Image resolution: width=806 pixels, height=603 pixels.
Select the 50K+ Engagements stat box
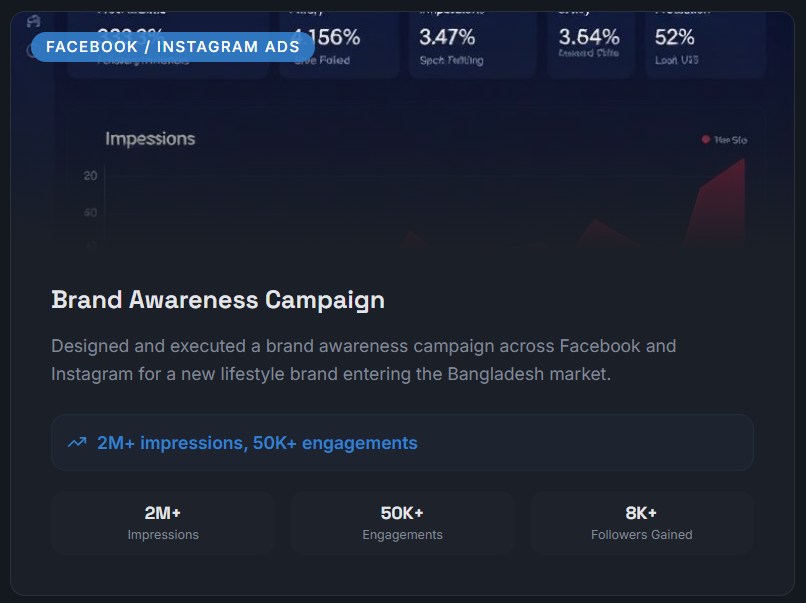402,523
